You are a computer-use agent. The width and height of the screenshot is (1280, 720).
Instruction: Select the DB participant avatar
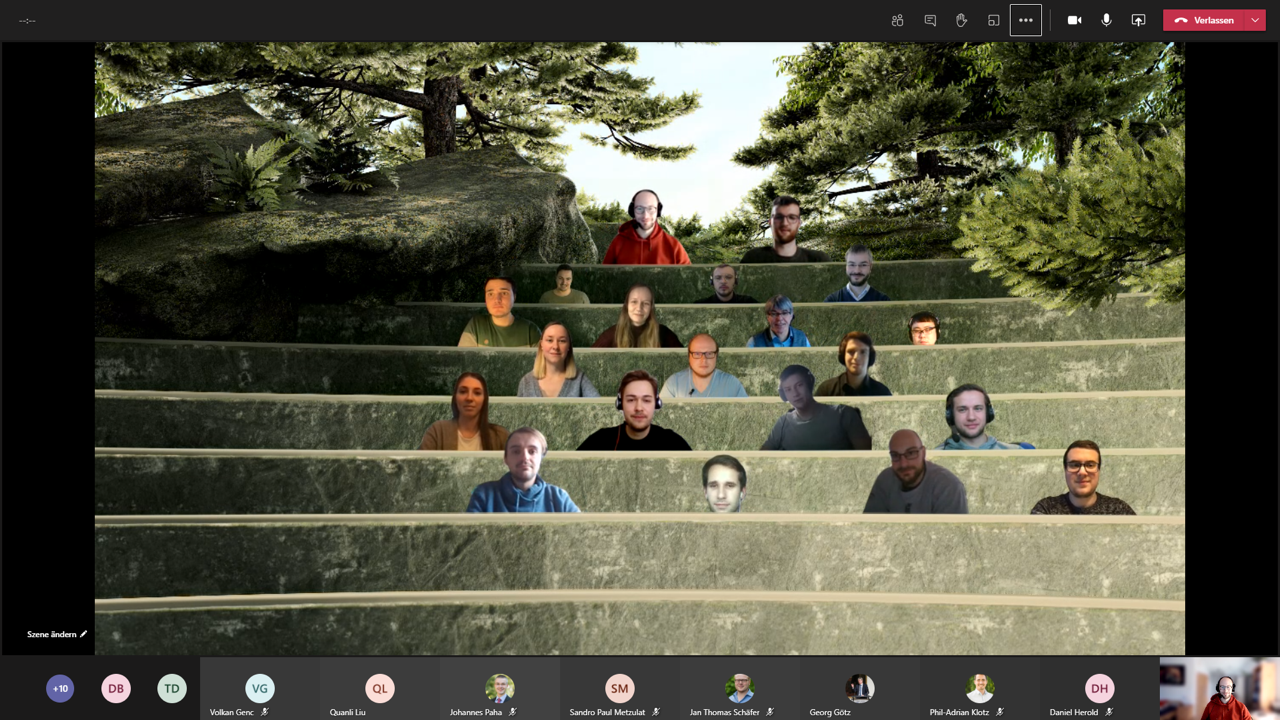116,688
